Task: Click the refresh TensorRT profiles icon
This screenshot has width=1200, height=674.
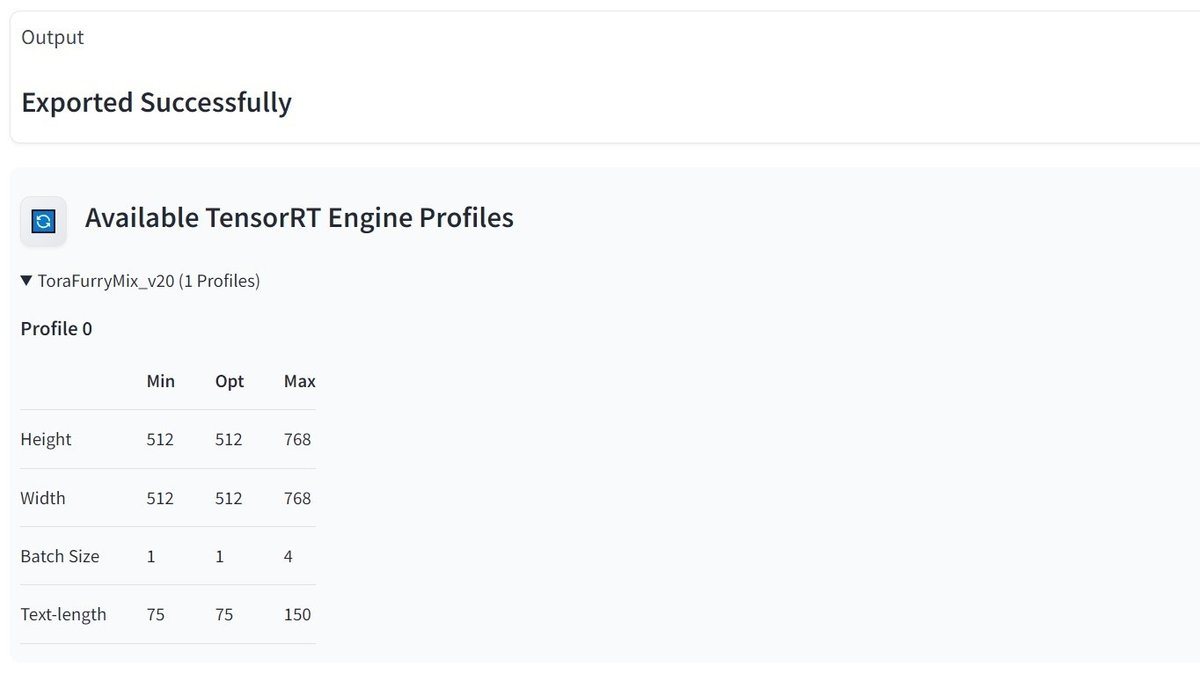Action: [43, 221]
